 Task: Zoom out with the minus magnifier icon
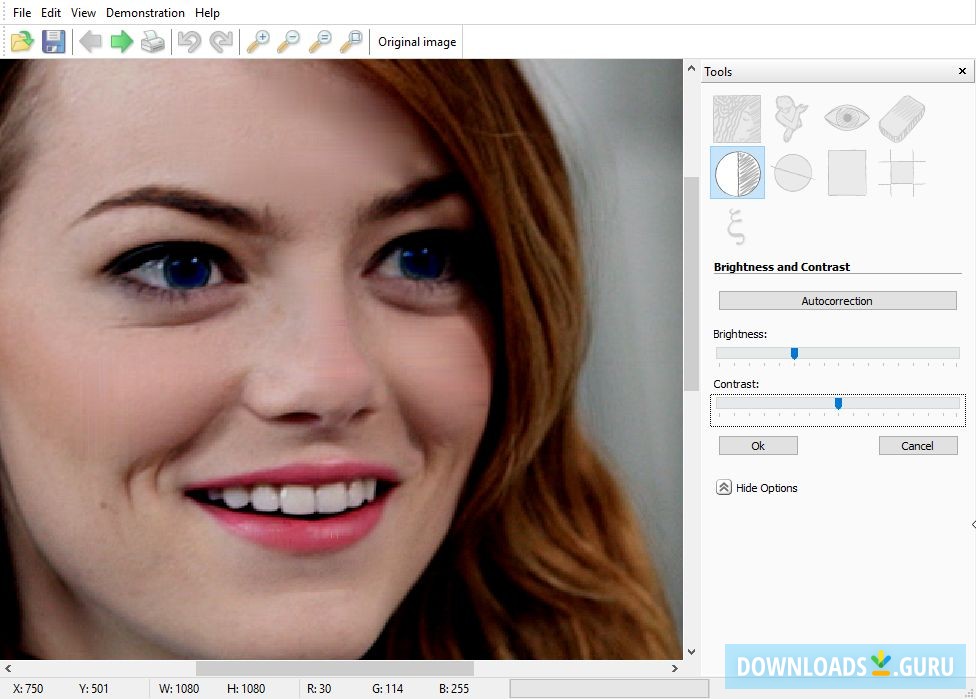[289, 42]
